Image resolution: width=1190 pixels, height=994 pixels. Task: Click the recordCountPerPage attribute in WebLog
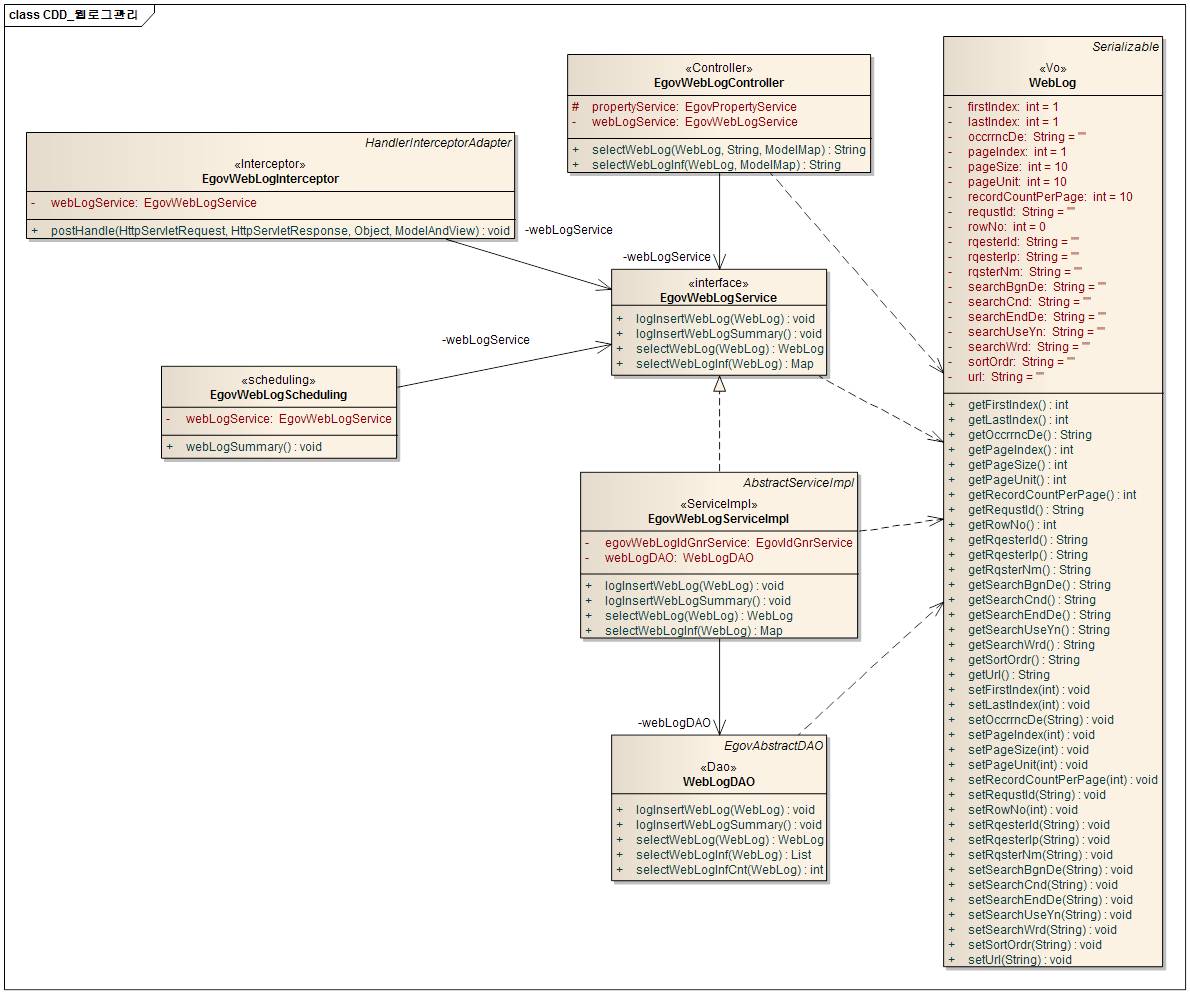point(1049,197)
